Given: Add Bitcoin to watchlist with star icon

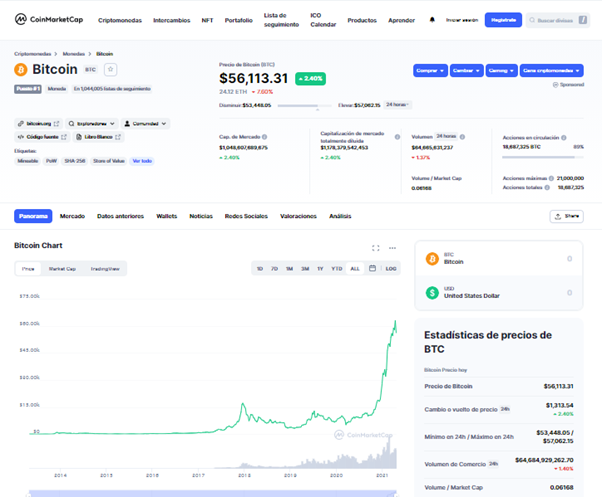Looking at the screenshot, I should tap(111, 69).
